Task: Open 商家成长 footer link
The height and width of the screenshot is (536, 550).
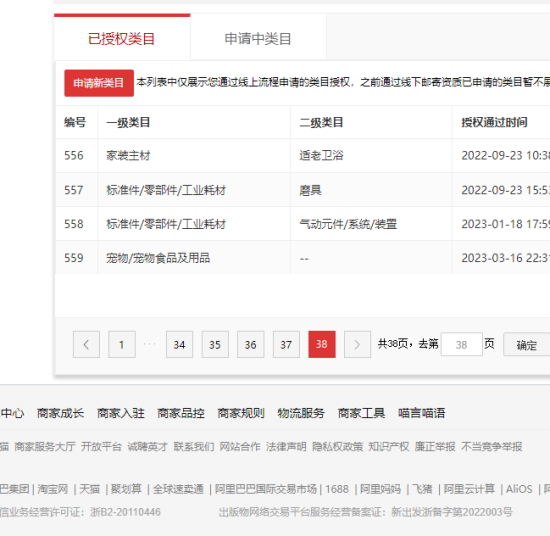Action: pos(60,413)
